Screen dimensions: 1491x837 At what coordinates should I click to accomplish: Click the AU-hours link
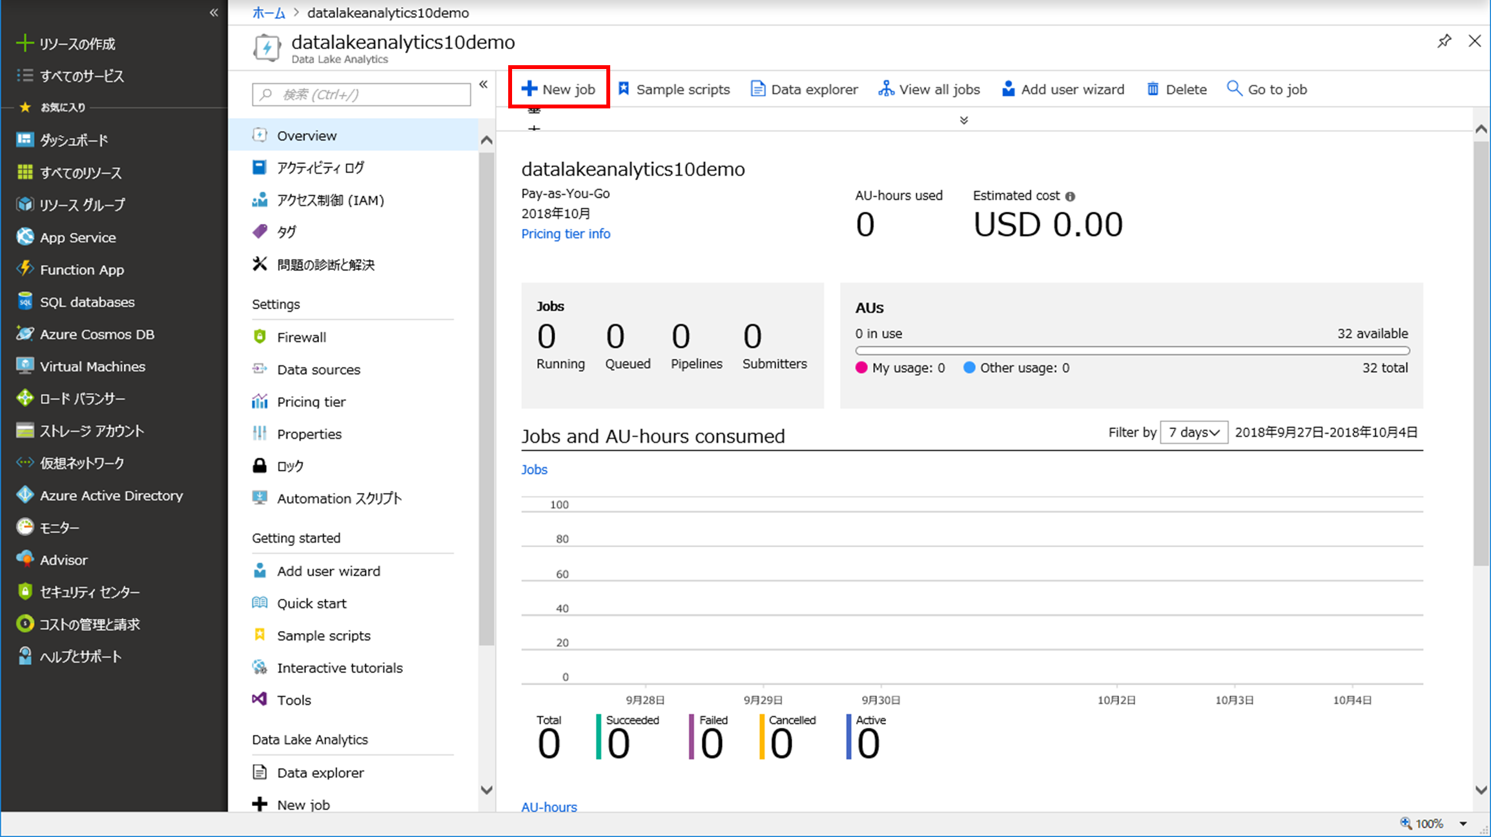click(549, 807)
